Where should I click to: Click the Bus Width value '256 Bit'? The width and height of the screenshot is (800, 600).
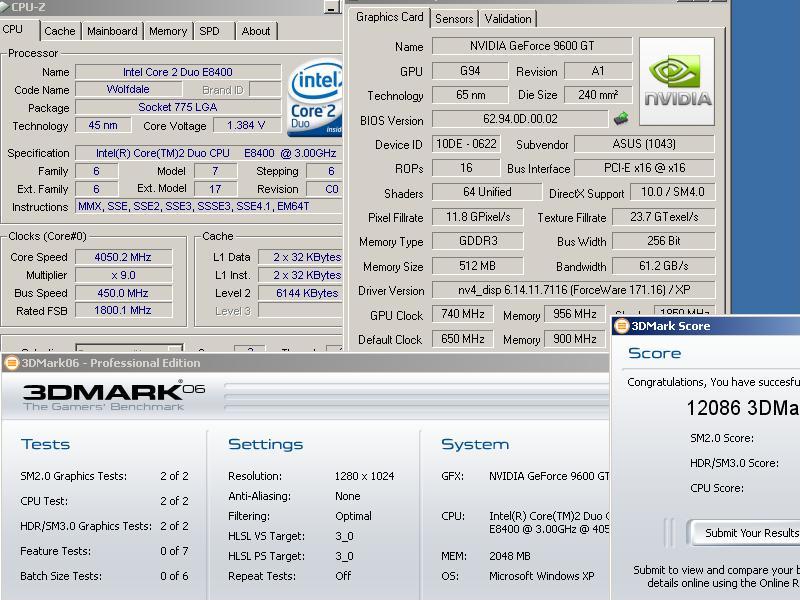point(663,241)
